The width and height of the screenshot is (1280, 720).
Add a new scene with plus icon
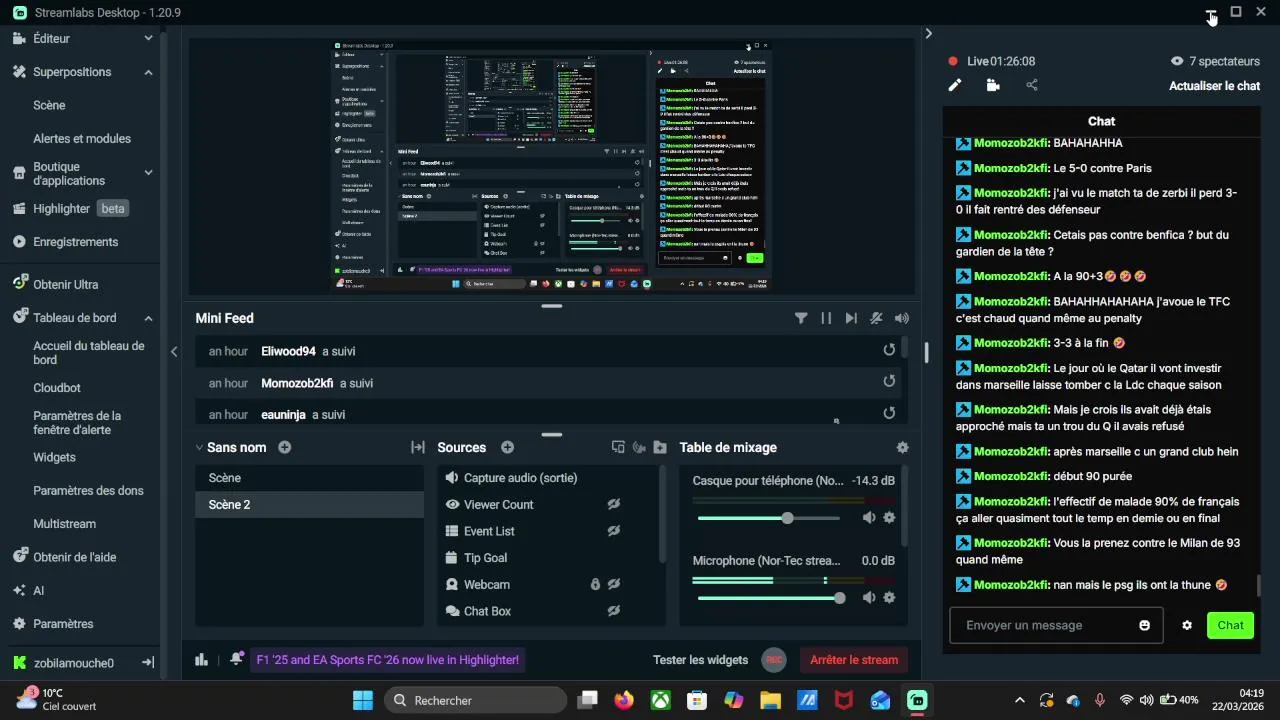point(285,447)
